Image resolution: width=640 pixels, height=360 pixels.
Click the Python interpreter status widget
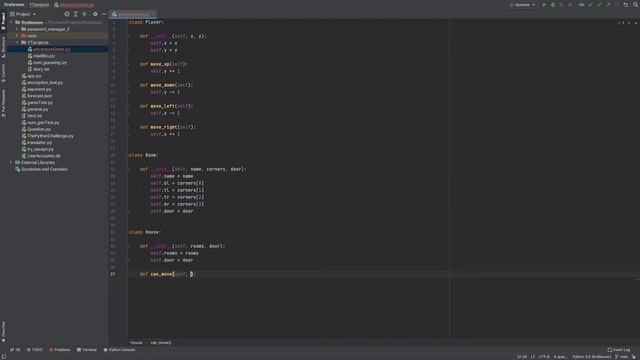click(591, 357)
